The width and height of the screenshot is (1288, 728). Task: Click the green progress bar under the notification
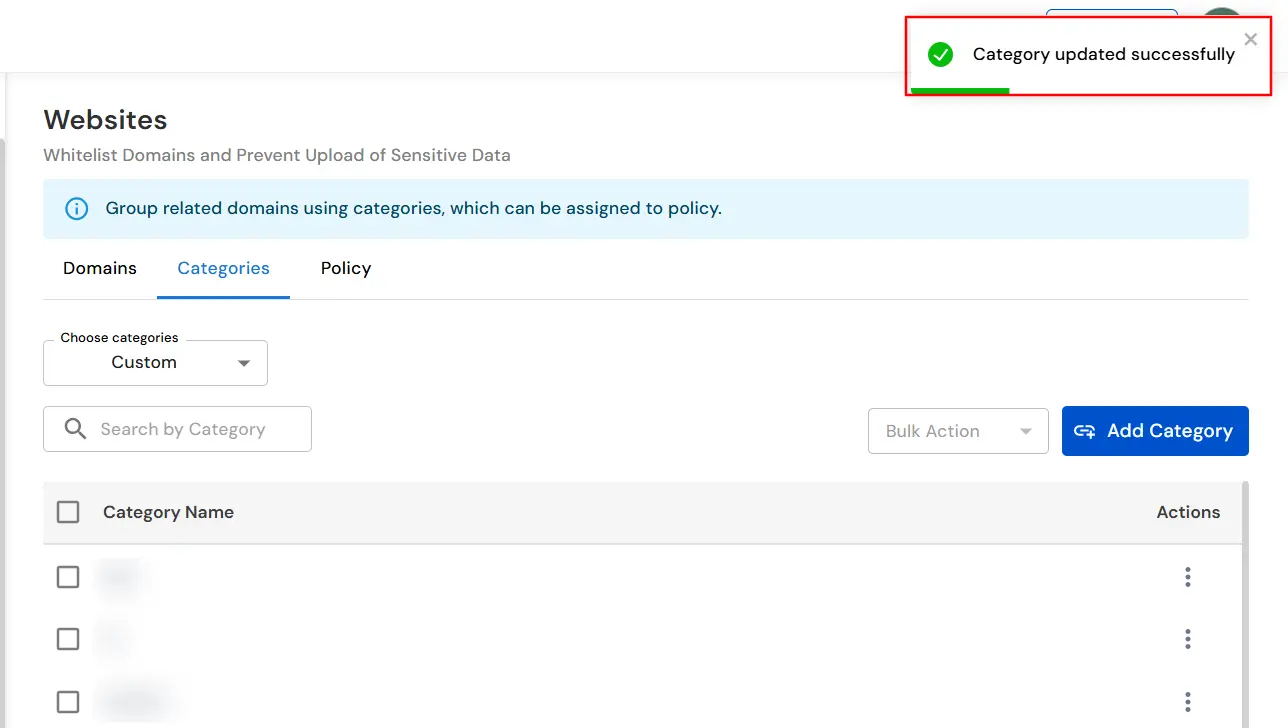click(958, 89)
